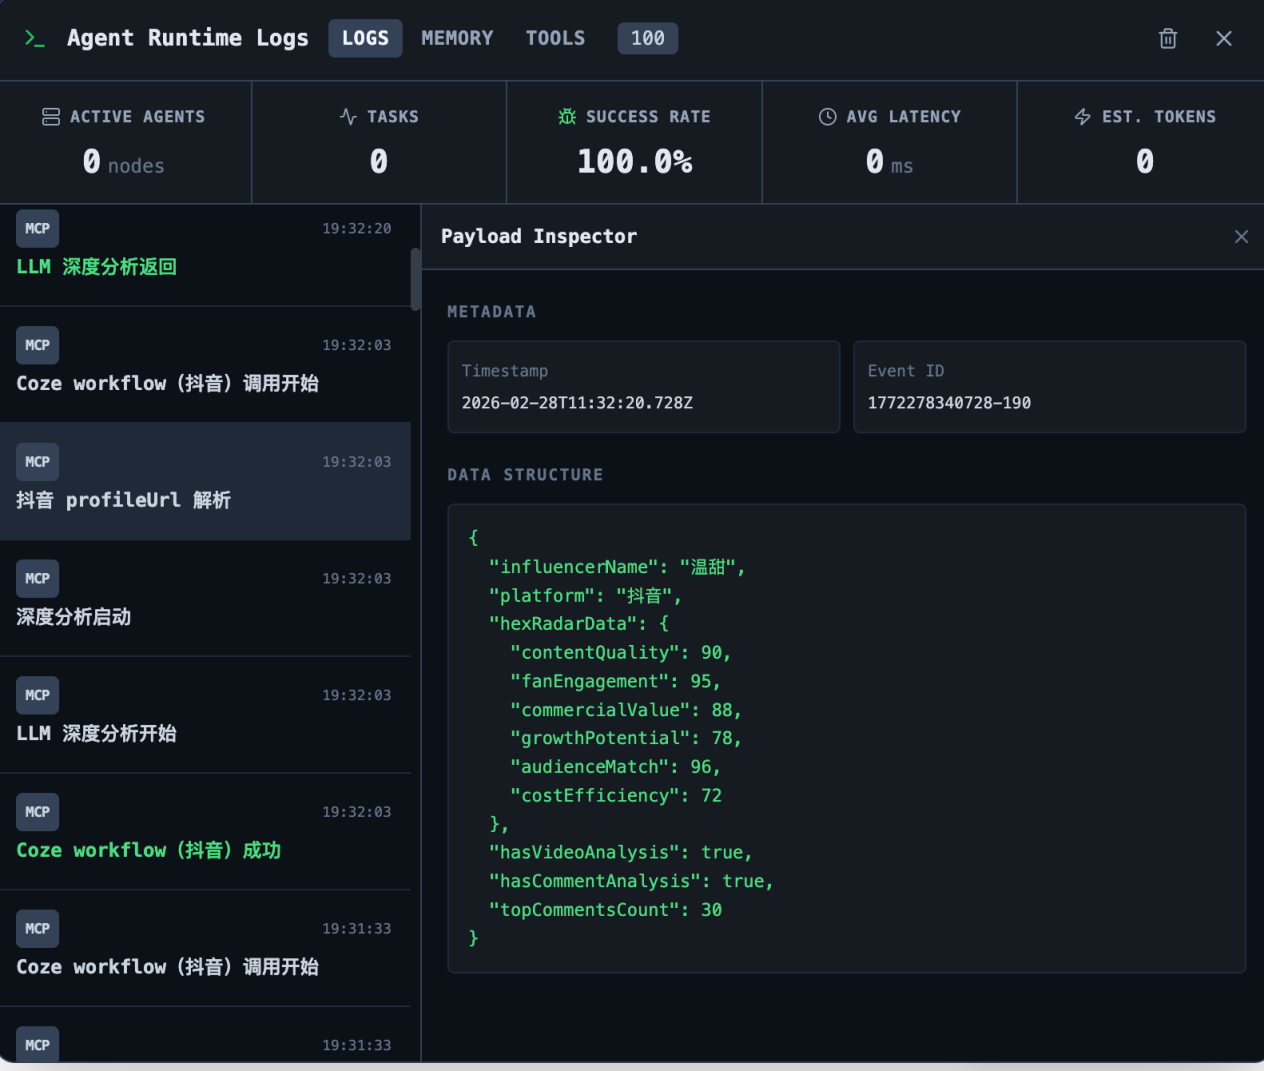Select the LOGS tab
Image resolution: width=1264 pixels, height=1071 pixels.
(365, 38)
